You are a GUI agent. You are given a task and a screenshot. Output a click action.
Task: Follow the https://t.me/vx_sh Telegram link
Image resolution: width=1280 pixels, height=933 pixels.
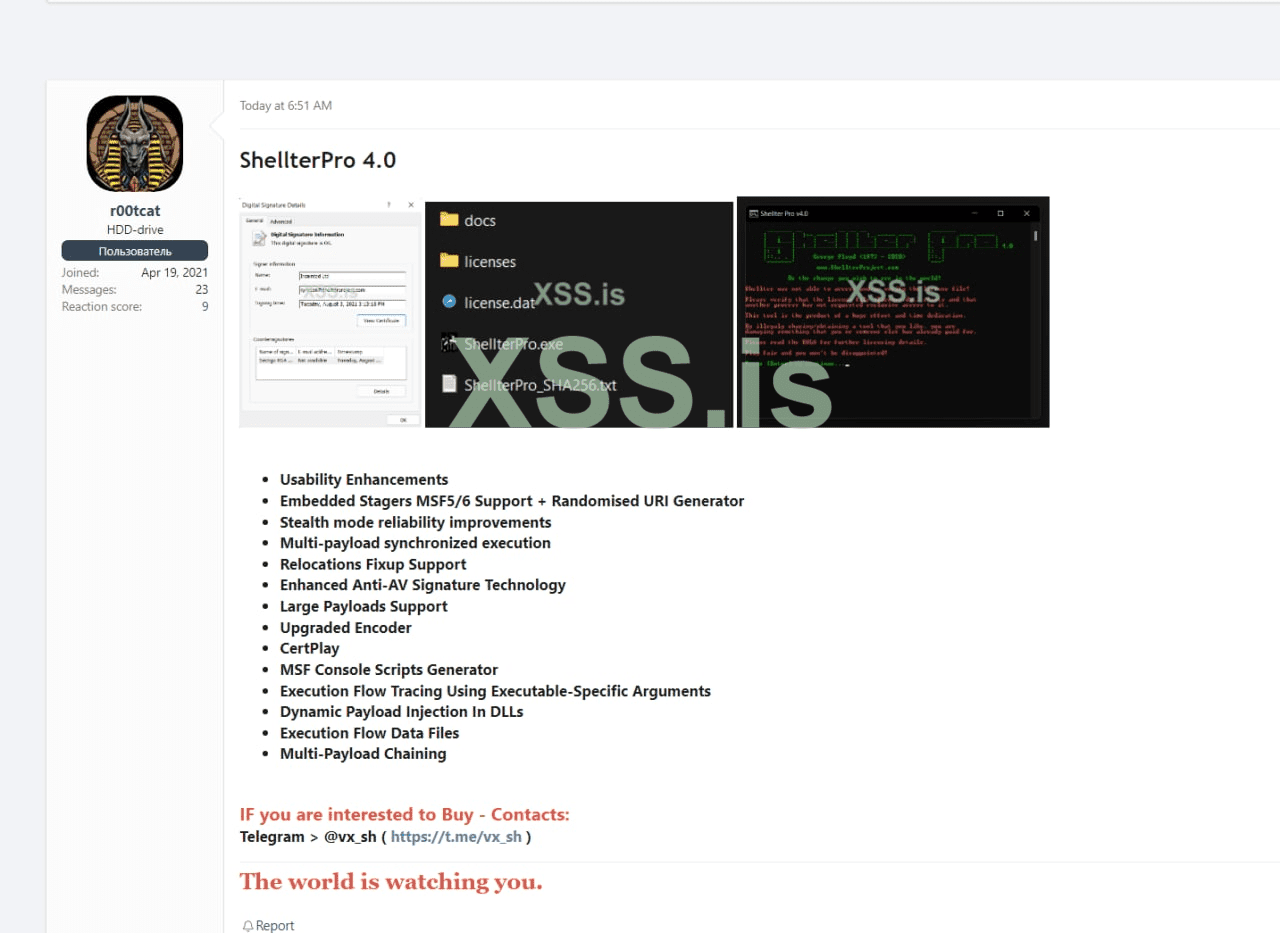click(x=456, y=836)
